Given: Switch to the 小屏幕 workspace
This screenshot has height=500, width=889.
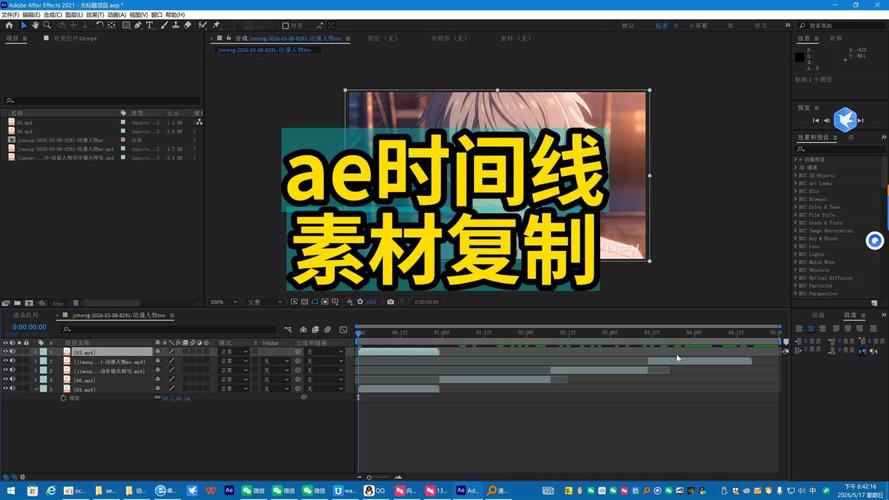Looking at the screenshot, I should (698, 26).
